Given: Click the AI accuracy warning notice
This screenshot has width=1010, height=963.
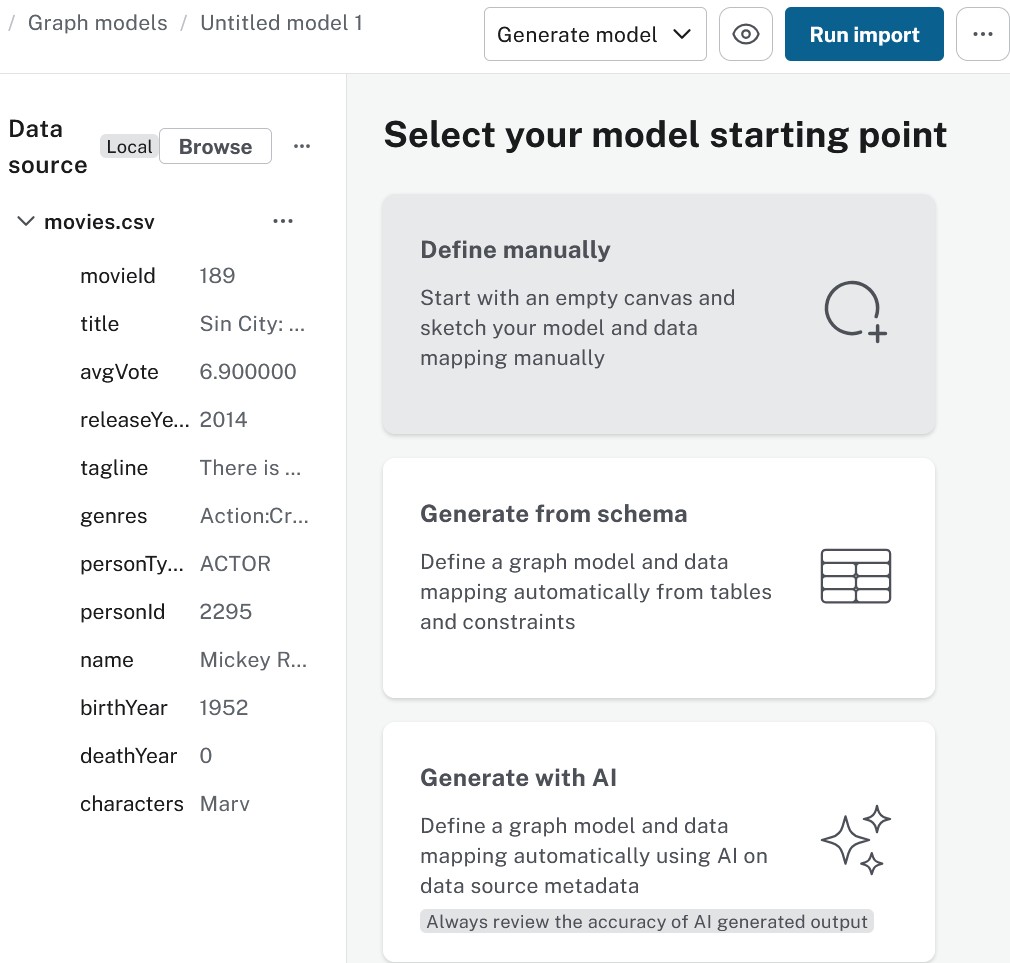Looking at the screenshot, I should (x=647, y=921).
